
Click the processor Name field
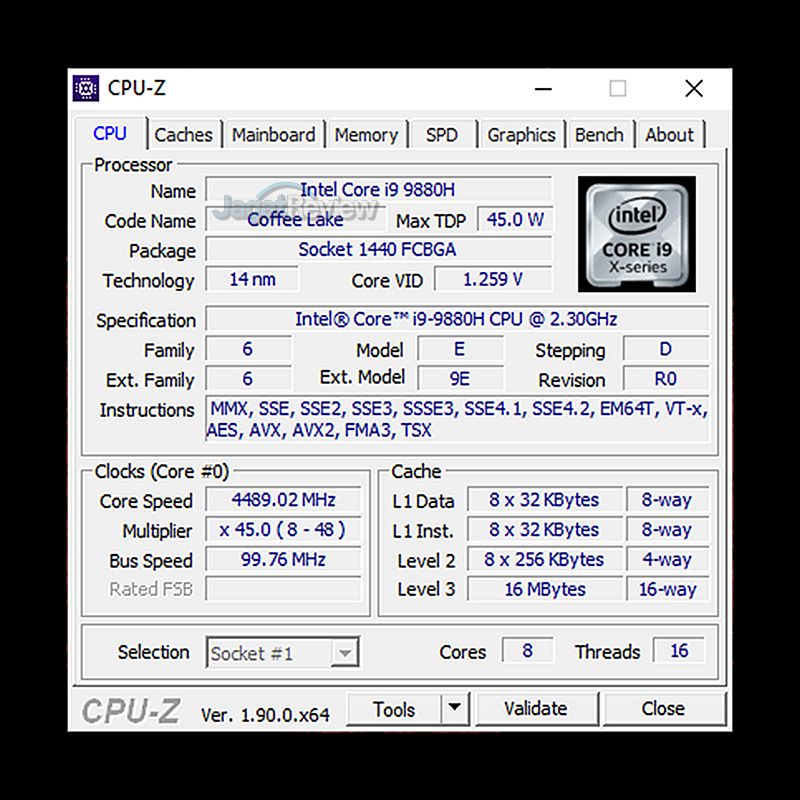click(378, 190)
